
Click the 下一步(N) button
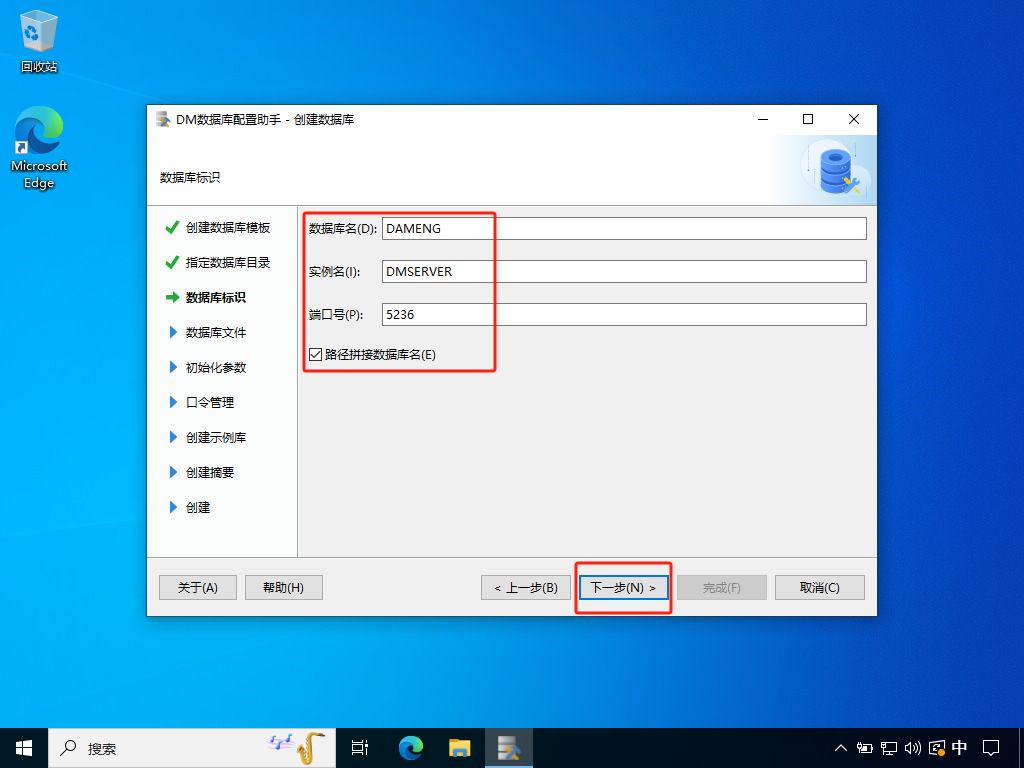coord(624,588)
